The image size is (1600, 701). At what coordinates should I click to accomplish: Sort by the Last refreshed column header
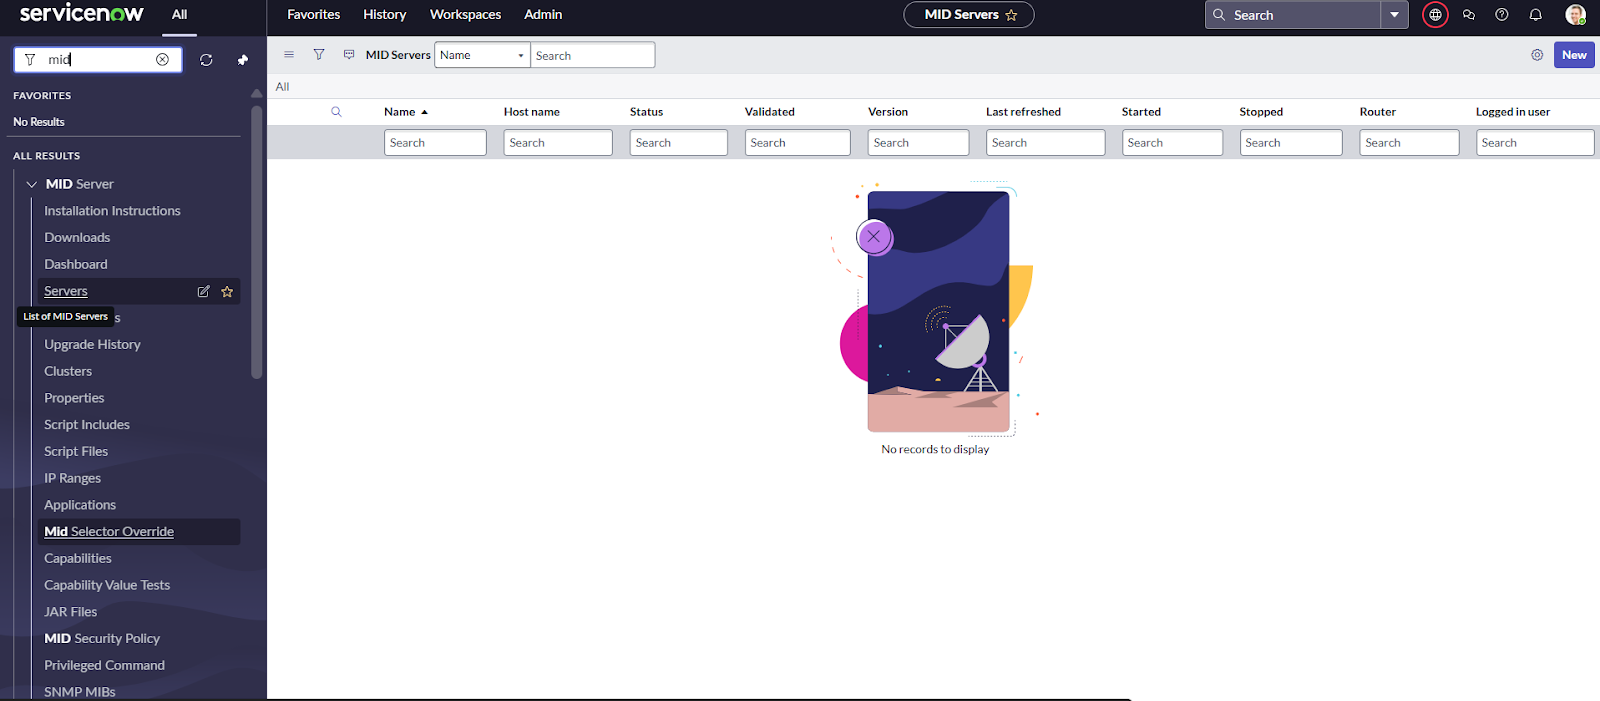point(1023,112)
